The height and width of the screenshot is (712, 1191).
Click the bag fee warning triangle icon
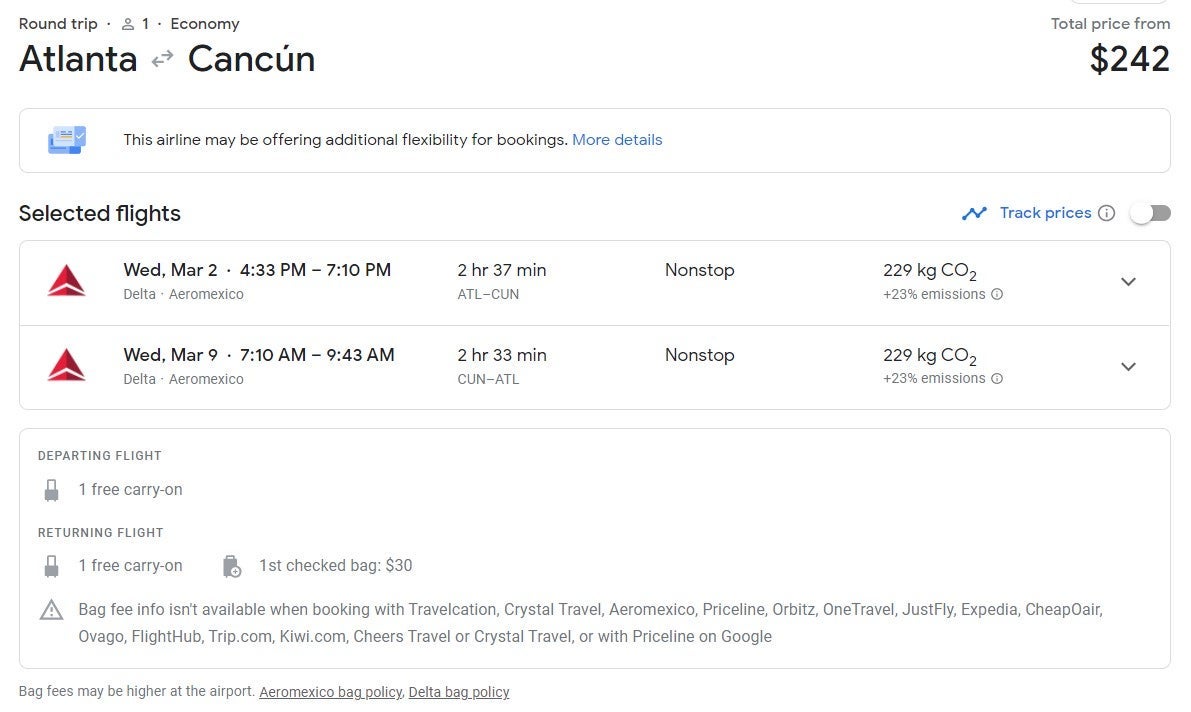[51, 610]
